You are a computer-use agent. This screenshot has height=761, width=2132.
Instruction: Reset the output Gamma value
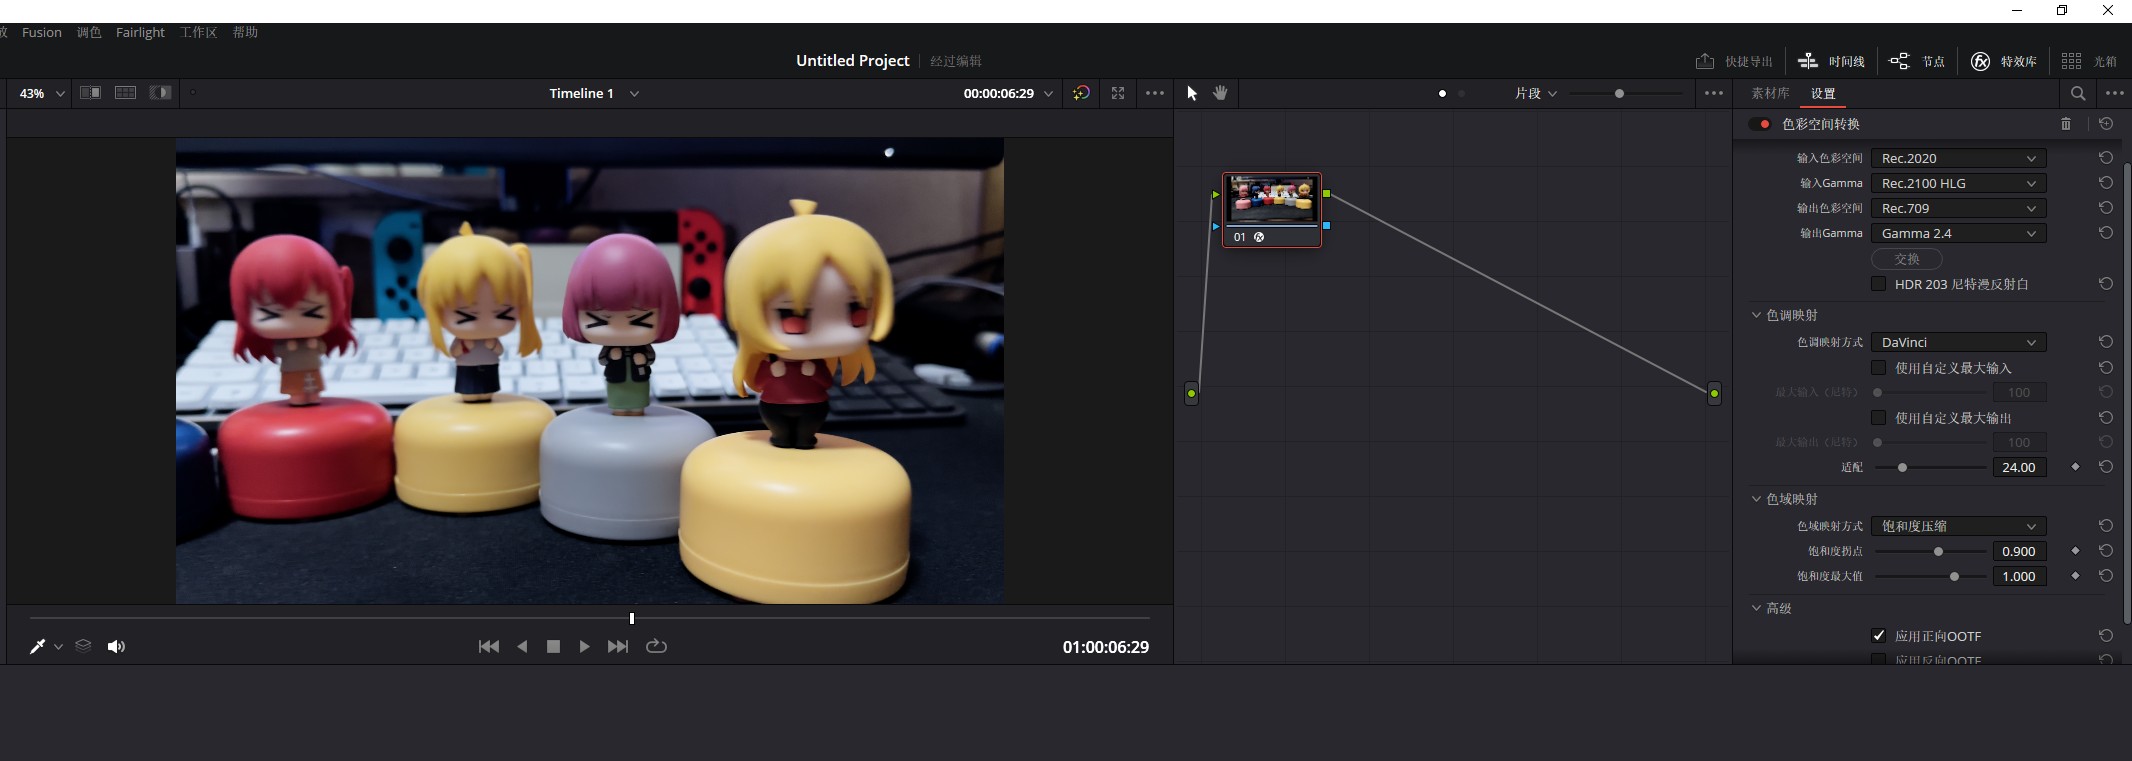coord(2106,233)
